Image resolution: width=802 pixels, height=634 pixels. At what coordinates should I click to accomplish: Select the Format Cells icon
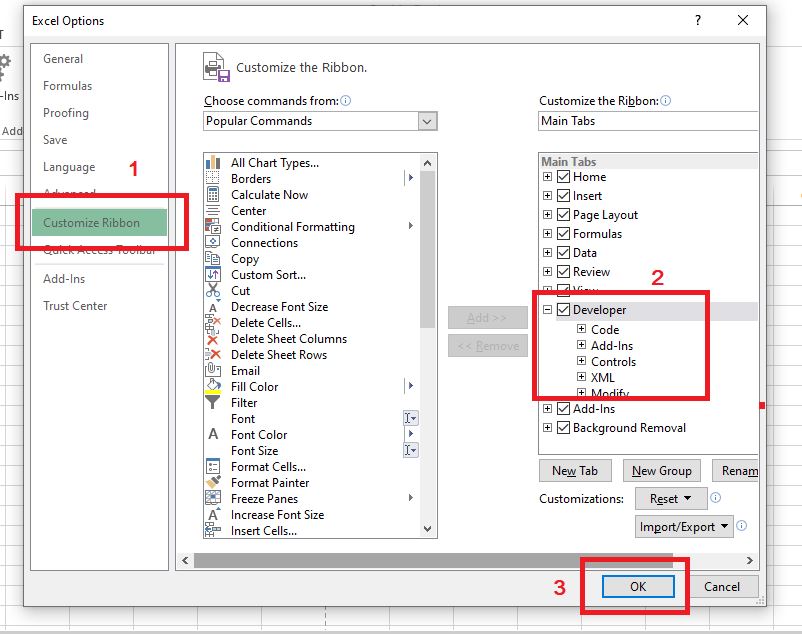click(213, 466)
